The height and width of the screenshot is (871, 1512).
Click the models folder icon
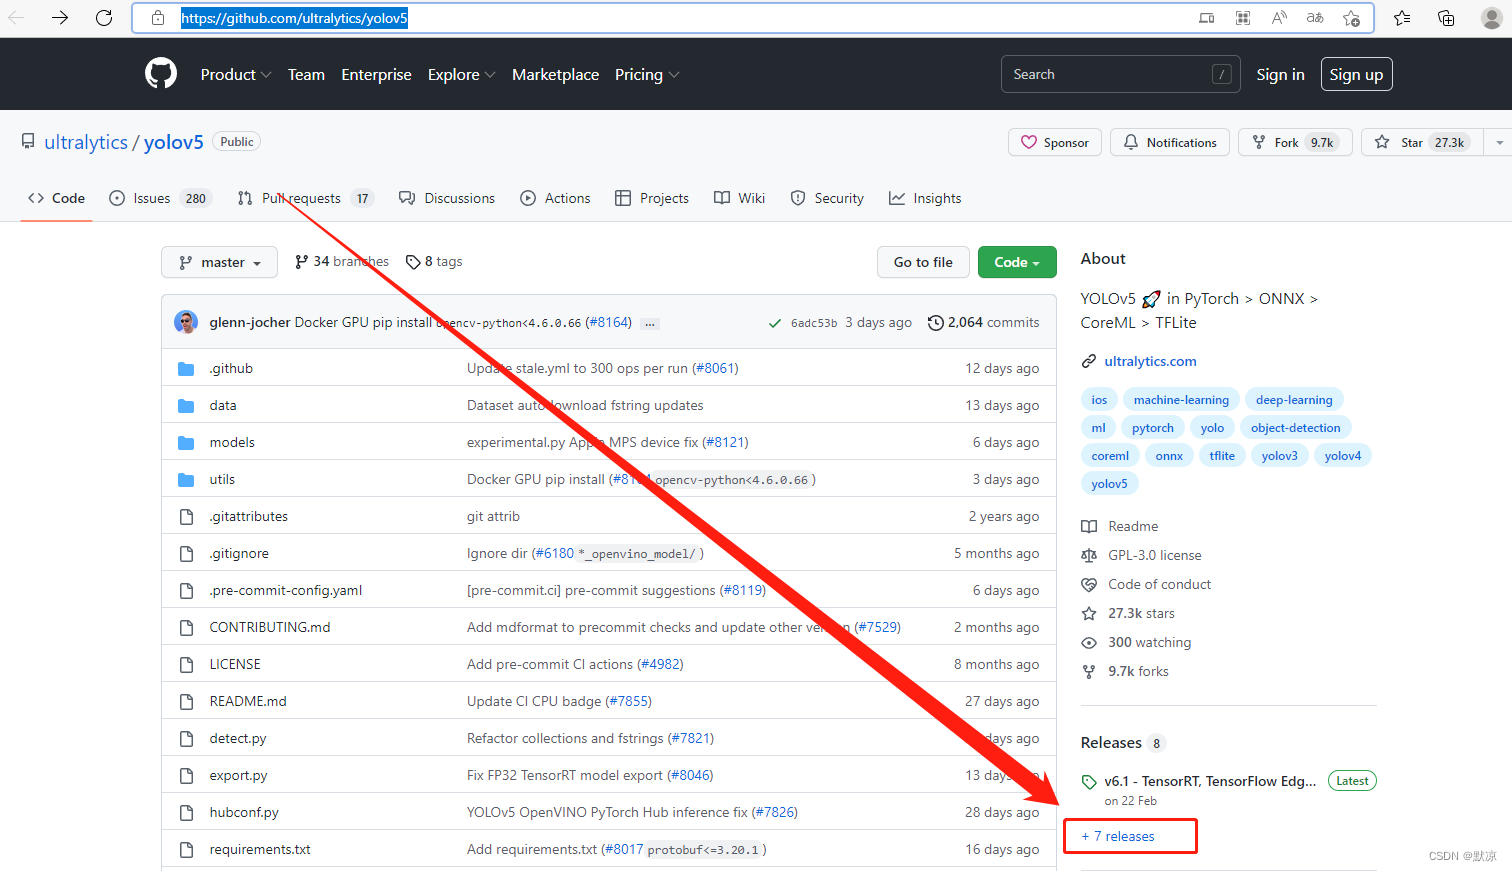(186, 442)
